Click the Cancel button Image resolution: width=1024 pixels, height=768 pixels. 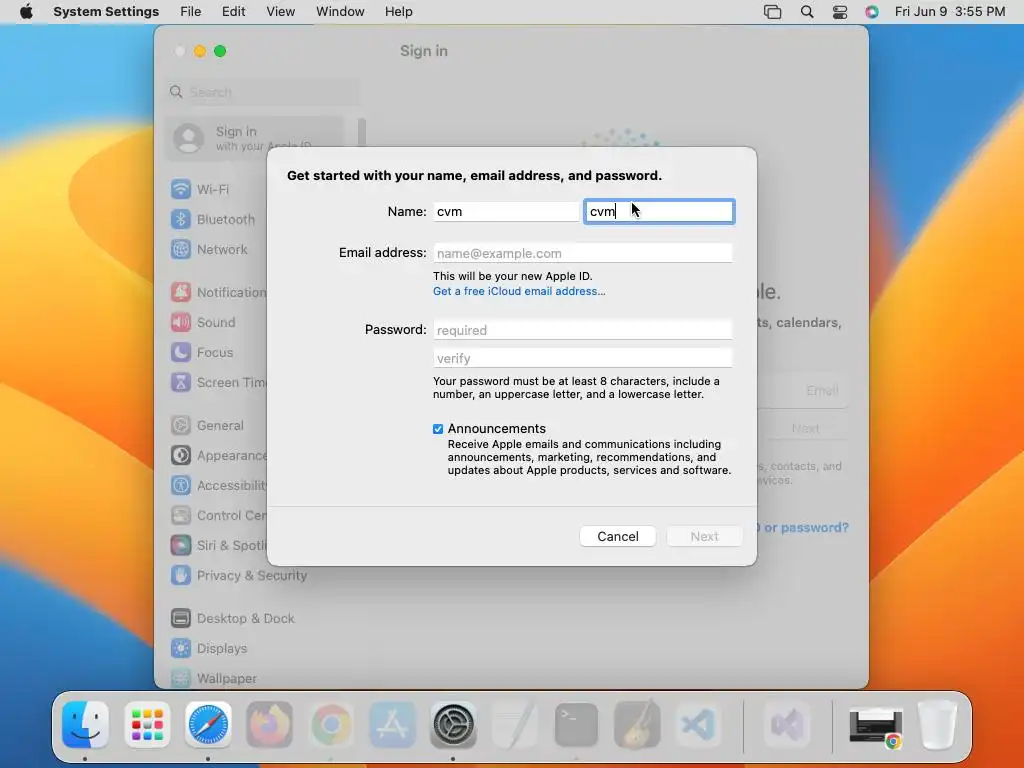[618, 536]
